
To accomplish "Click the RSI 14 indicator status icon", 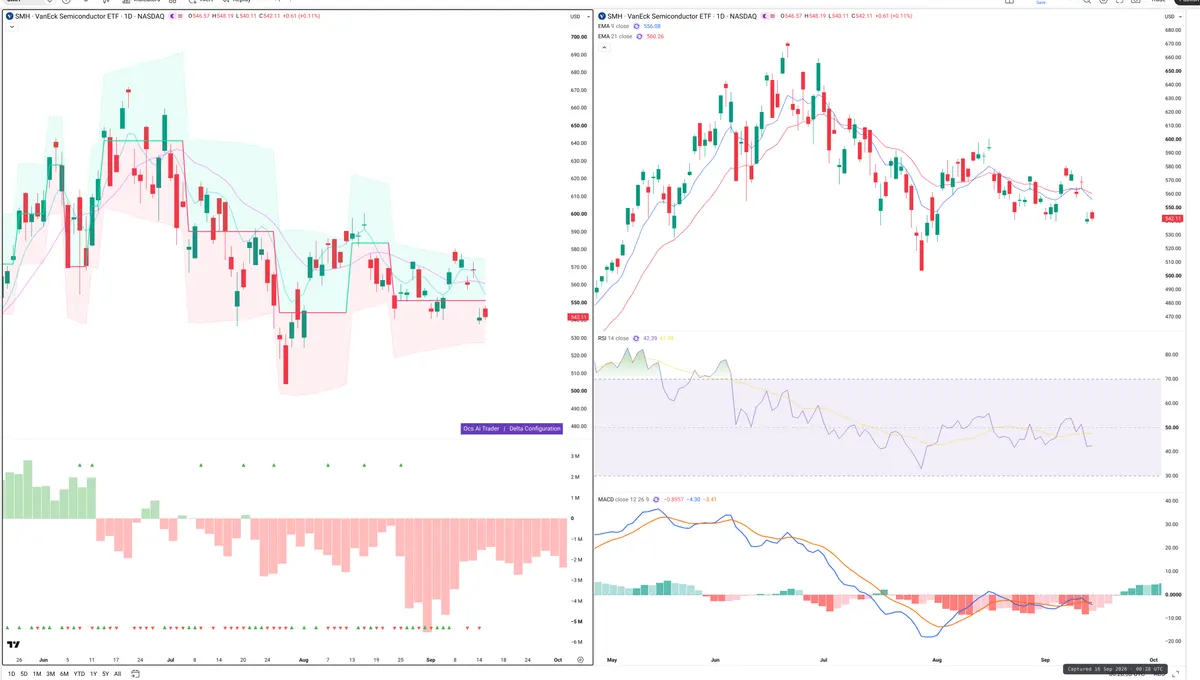I will (636, 338).
